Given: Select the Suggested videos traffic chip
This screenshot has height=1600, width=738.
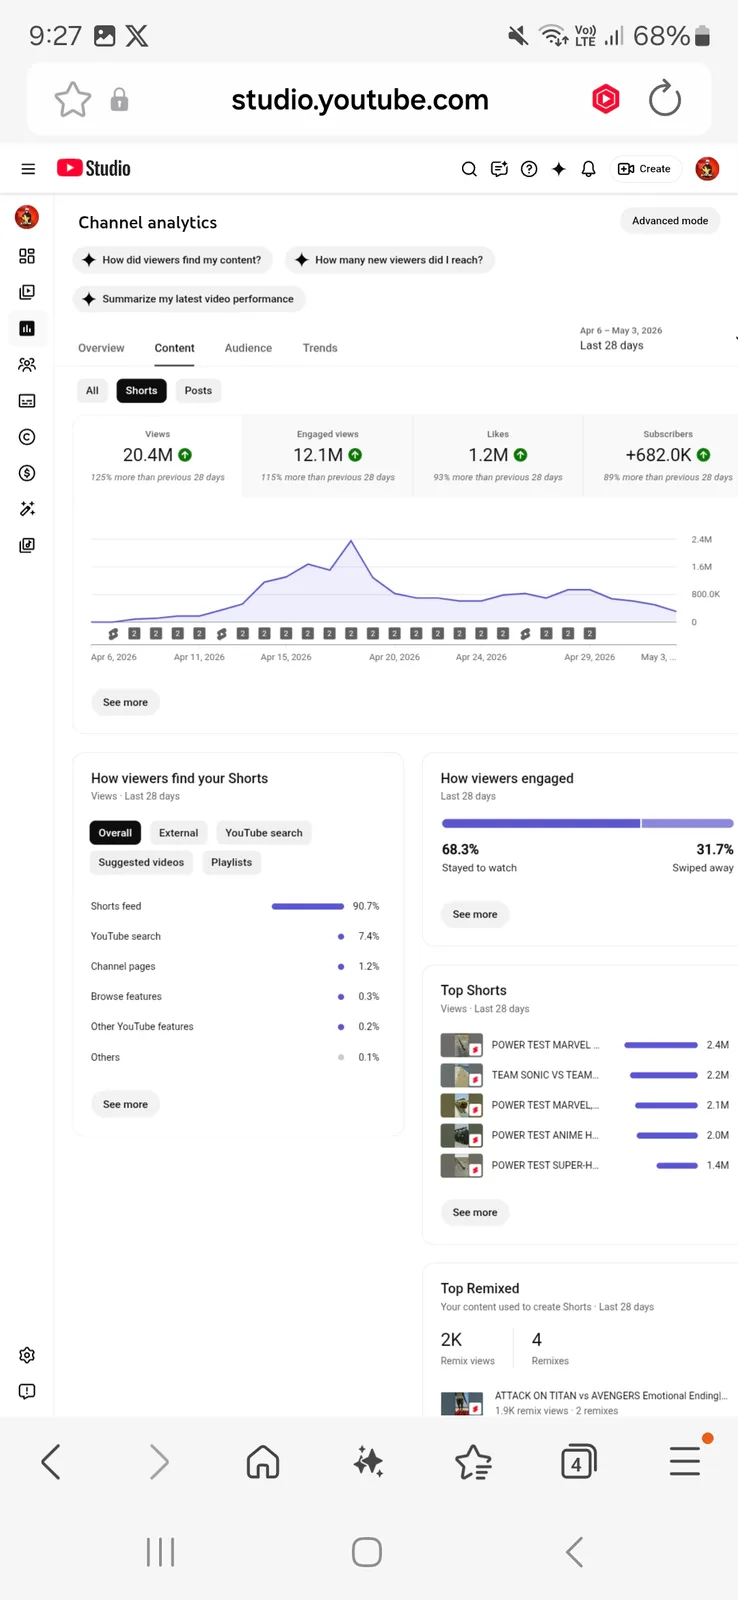Looking at the screenshot, I should [141, 862].
